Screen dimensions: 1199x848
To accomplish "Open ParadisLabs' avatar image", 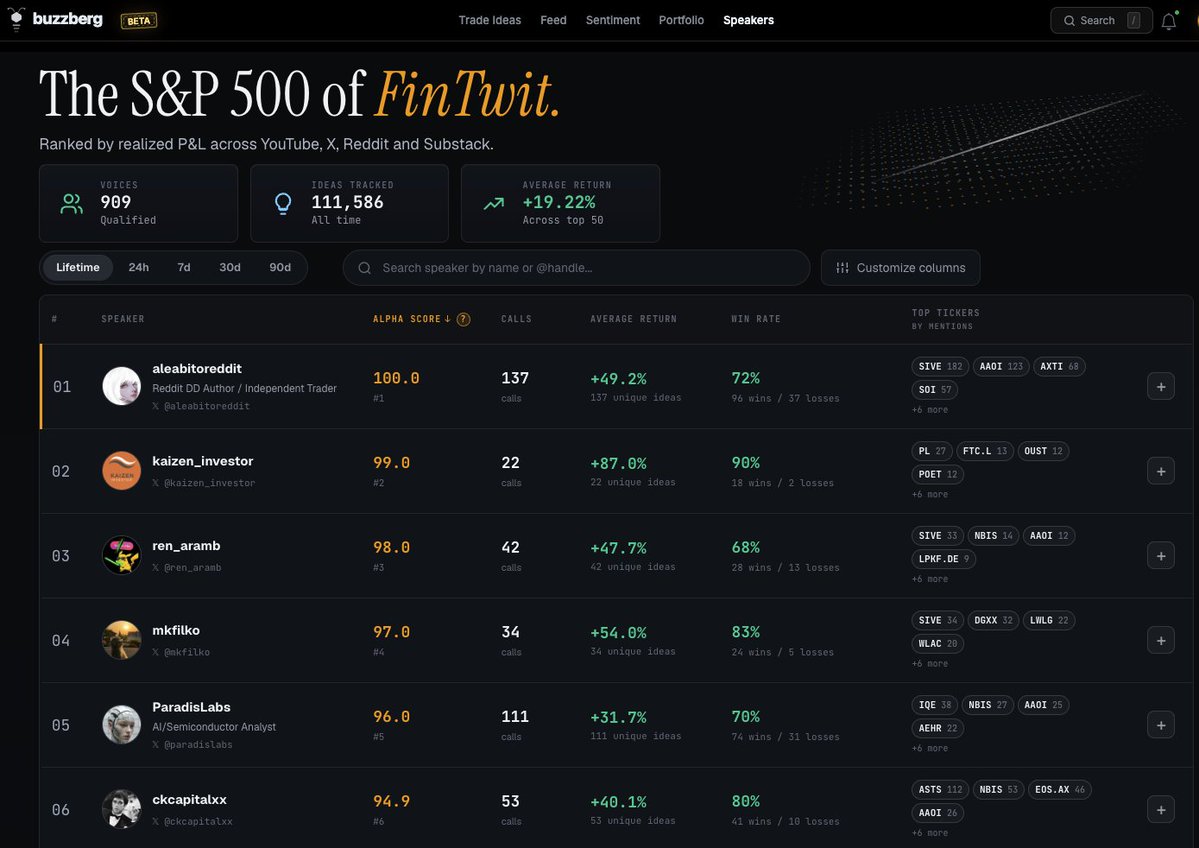I will click(x=122, y=724).
